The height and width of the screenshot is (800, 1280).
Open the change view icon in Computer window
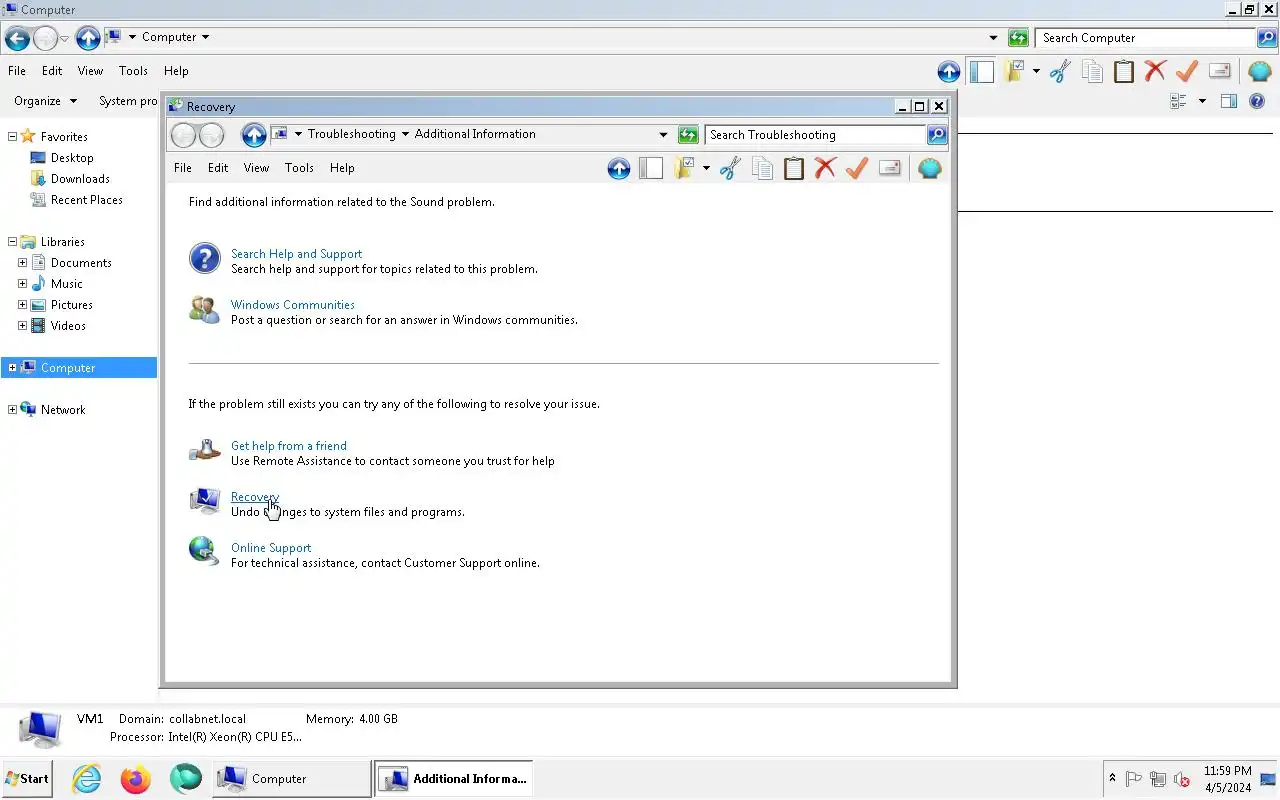(1179, 101)
